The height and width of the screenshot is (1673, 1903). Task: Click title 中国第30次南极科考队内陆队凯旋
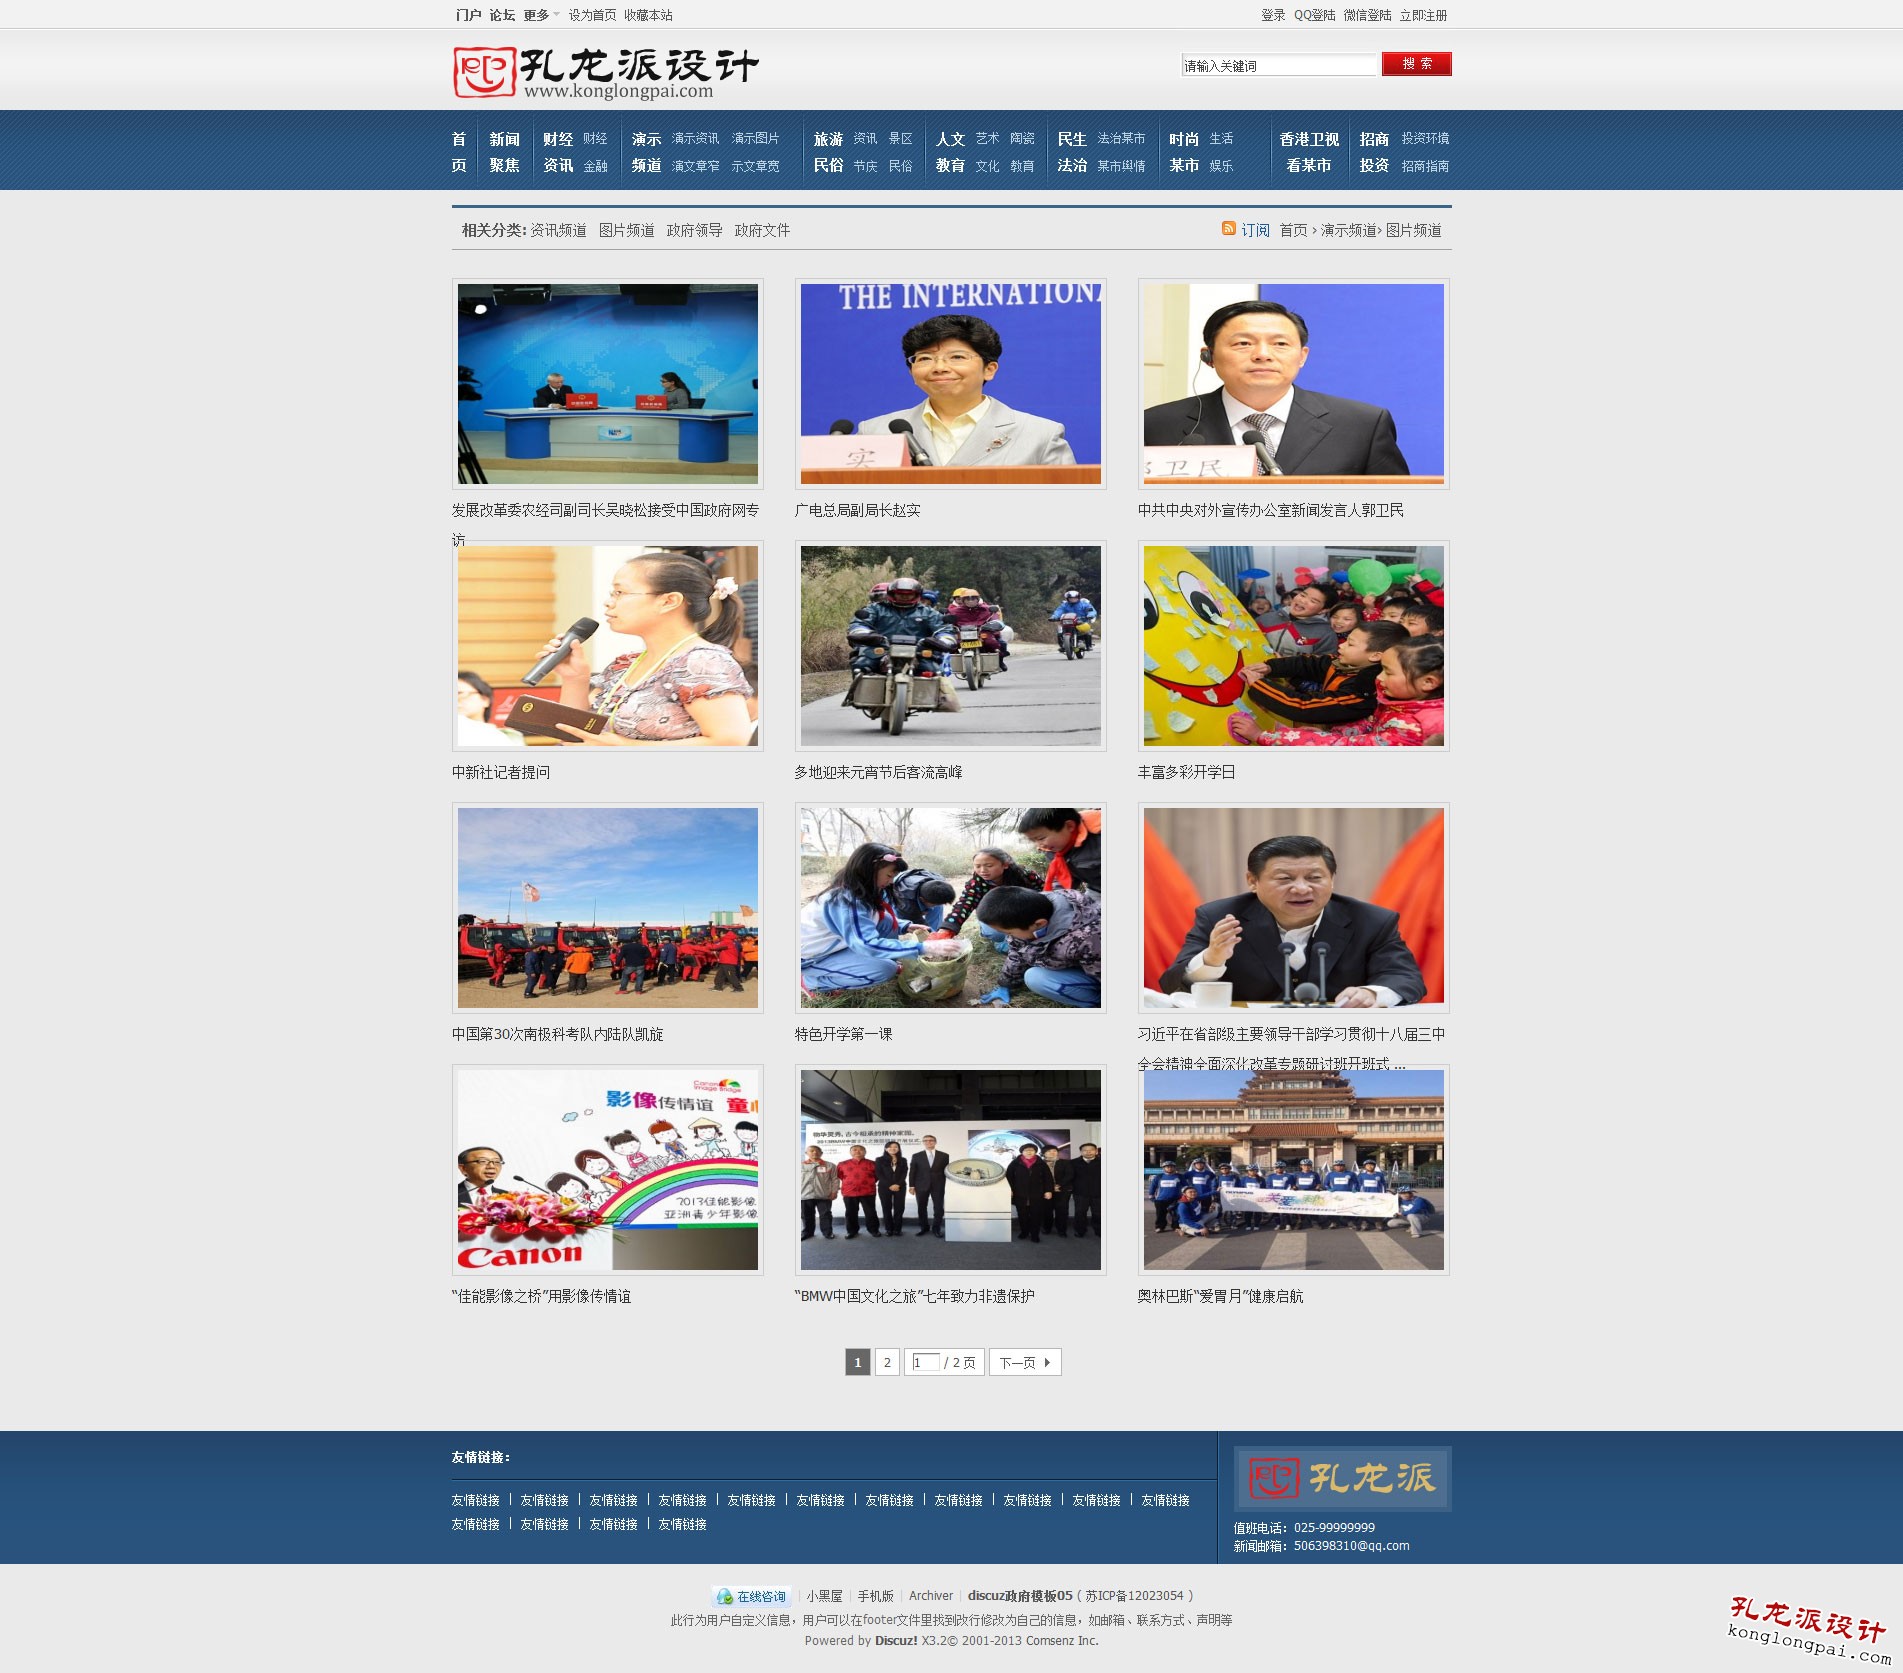[557, 1034]
